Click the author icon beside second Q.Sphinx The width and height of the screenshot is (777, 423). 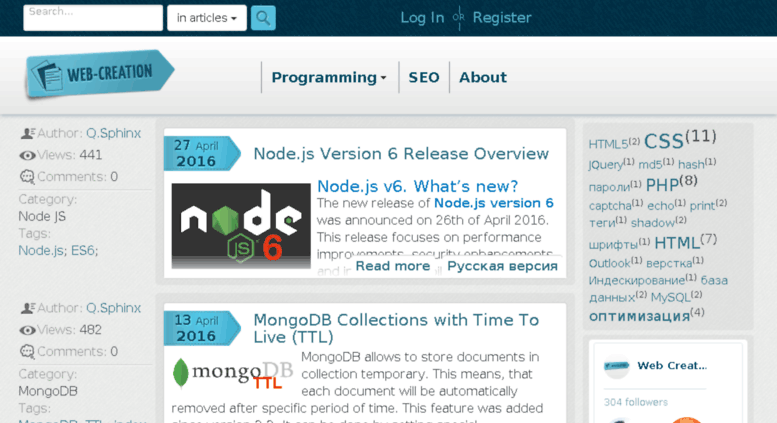pos(27,308)
